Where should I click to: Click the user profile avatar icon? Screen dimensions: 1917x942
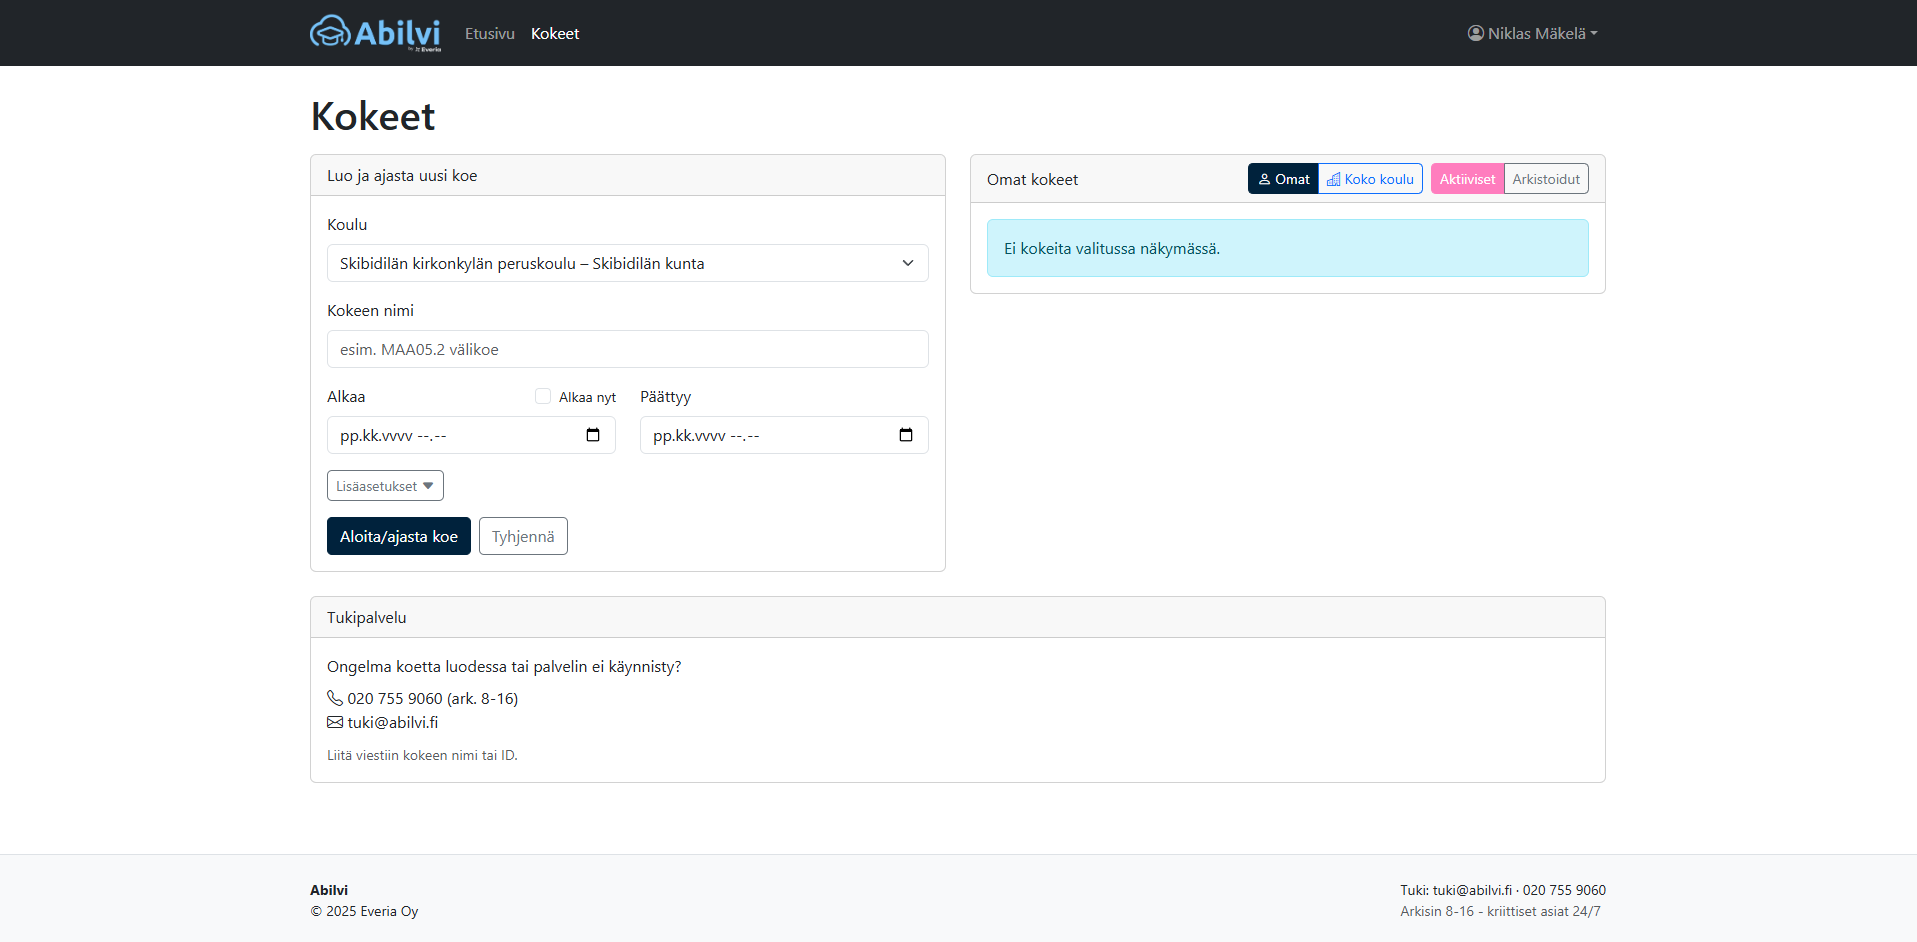pos(1475,33)
